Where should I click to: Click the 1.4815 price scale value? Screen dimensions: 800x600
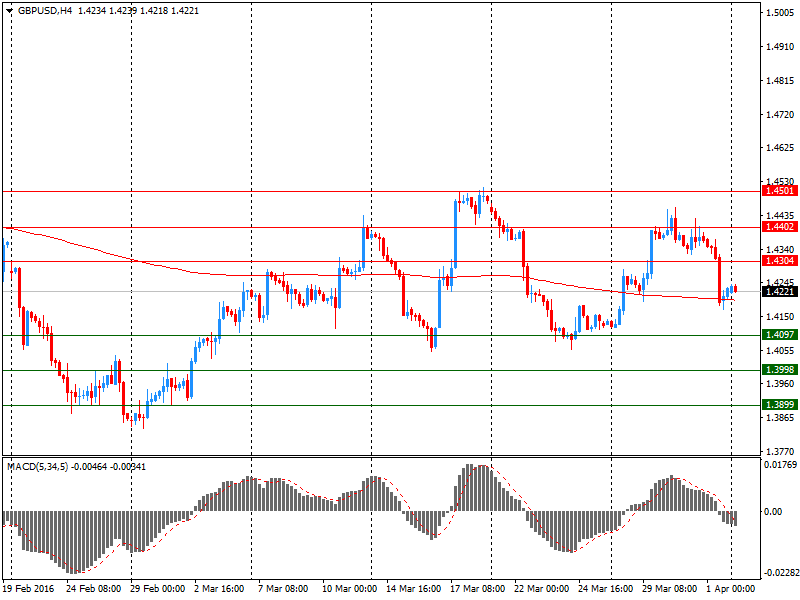[780, 81]
